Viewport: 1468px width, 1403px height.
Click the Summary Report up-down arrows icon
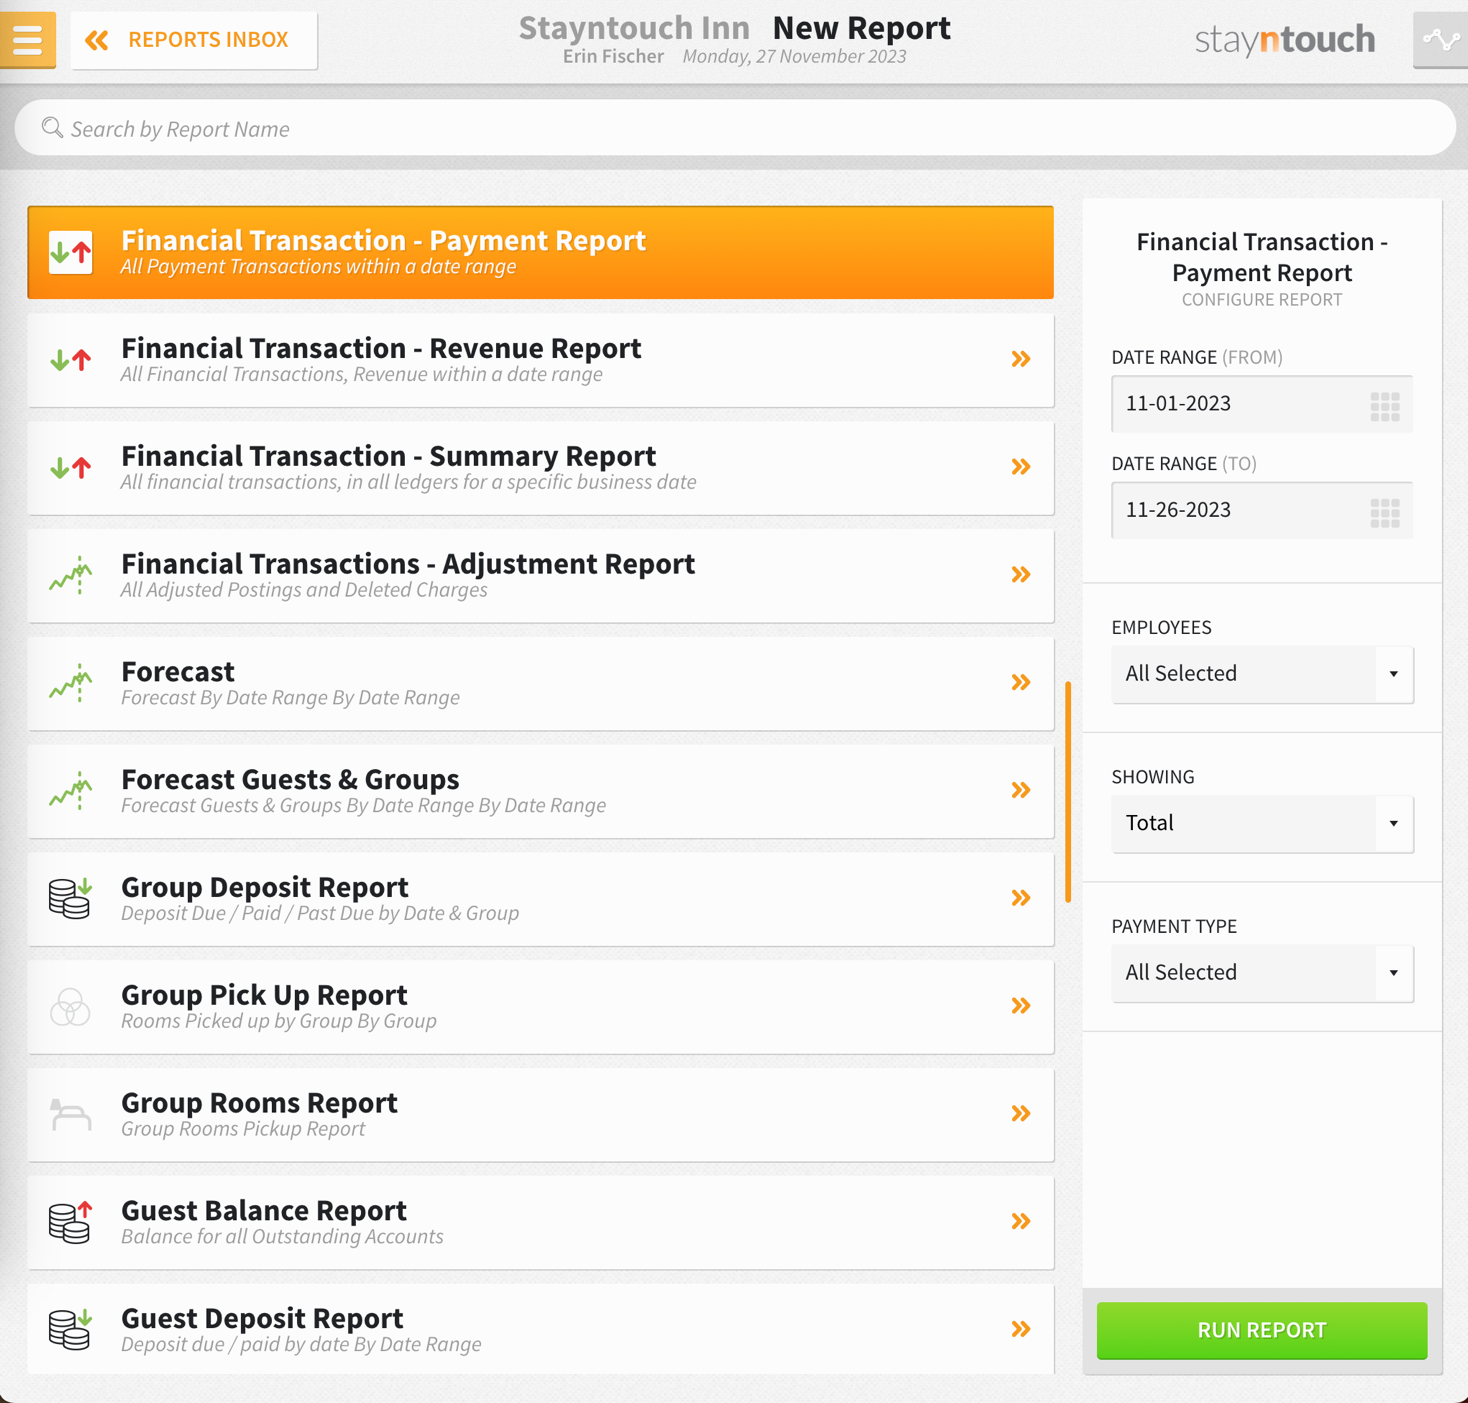[x=71, y=467]
